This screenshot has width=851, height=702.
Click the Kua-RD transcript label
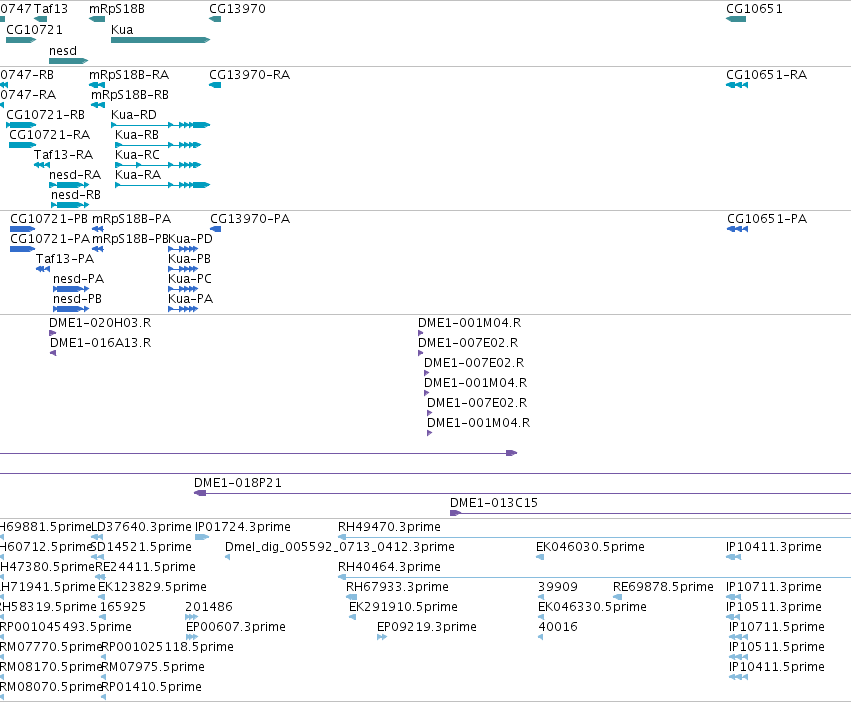[134, 115]
